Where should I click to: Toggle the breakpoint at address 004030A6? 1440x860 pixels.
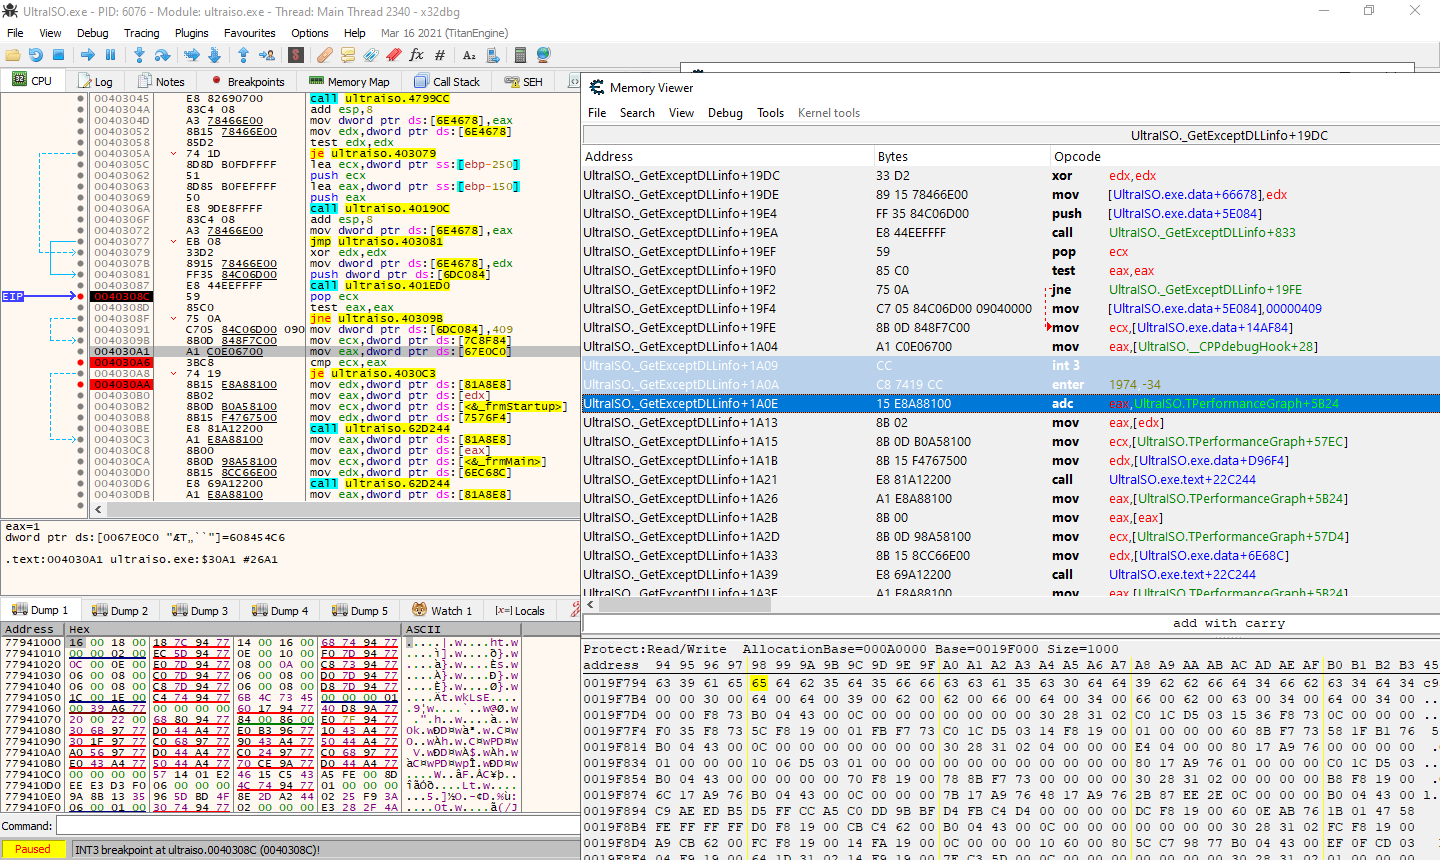(81, 362)
